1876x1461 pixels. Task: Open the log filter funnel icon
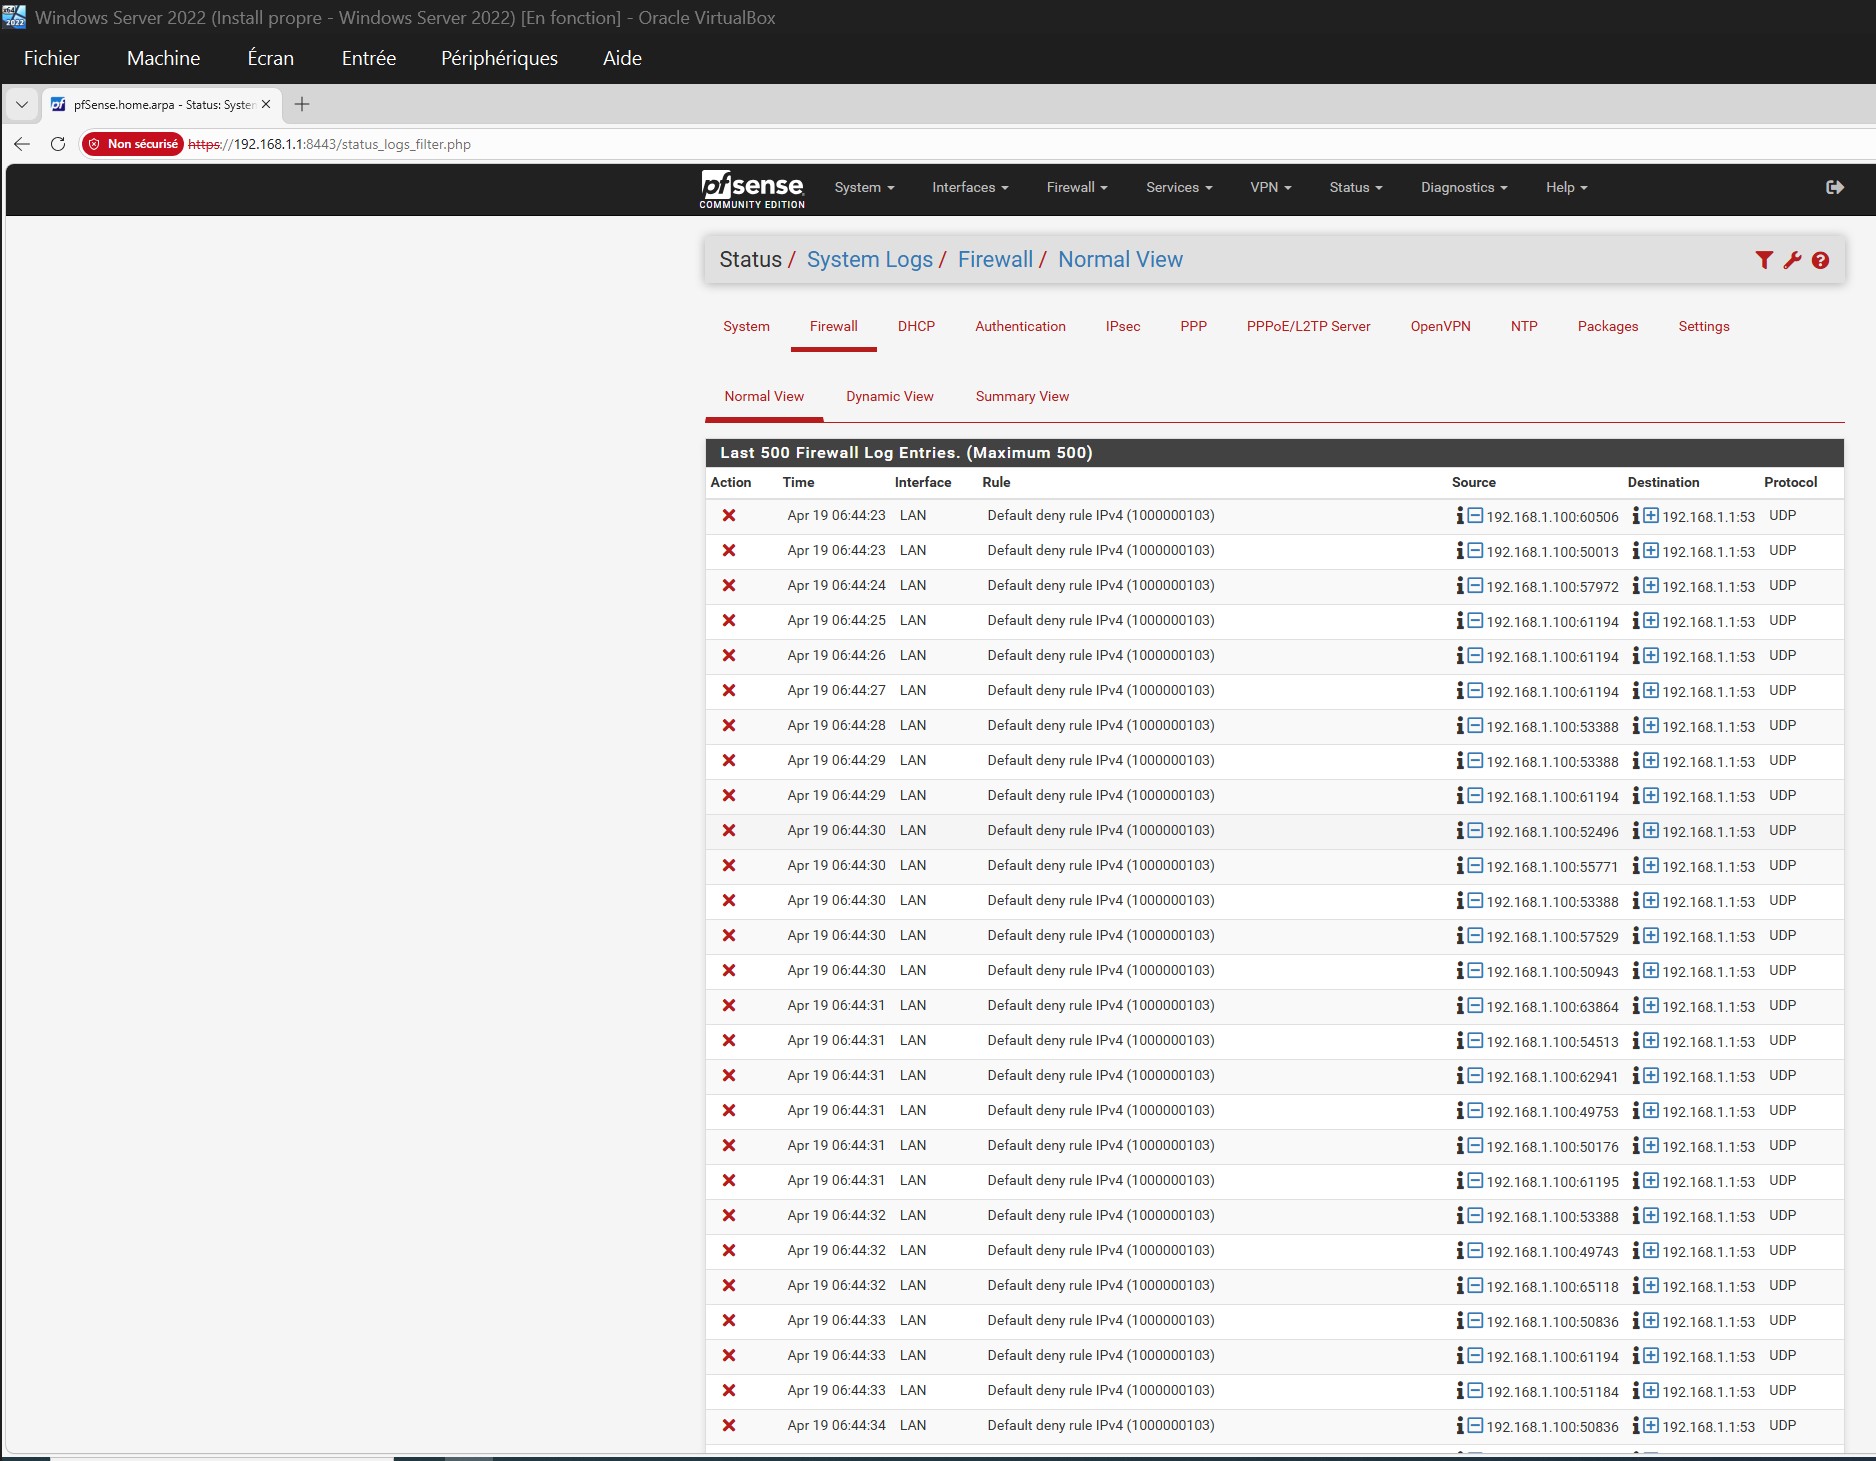1764,260
